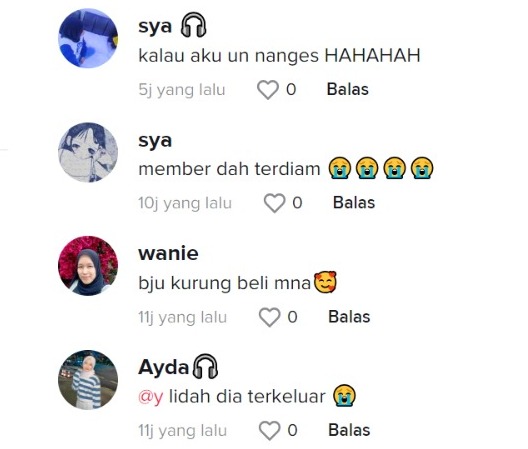Tap the heart on wanie's comment

[x=269, y=317]
